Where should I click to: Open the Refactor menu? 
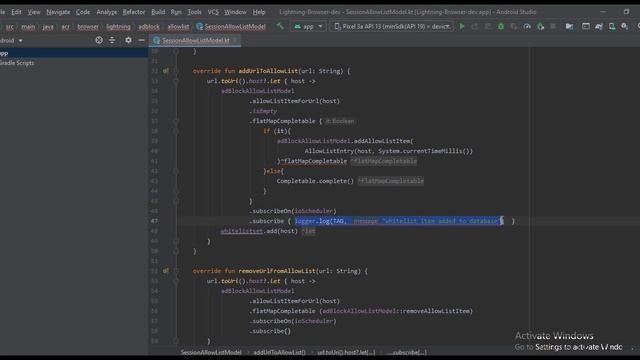[x=134, y=12]
